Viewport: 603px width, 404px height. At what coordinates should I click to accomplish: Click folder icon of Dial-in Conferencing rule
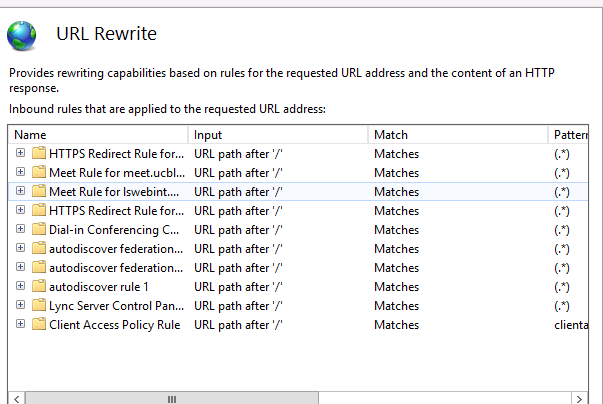coord(39,230)
